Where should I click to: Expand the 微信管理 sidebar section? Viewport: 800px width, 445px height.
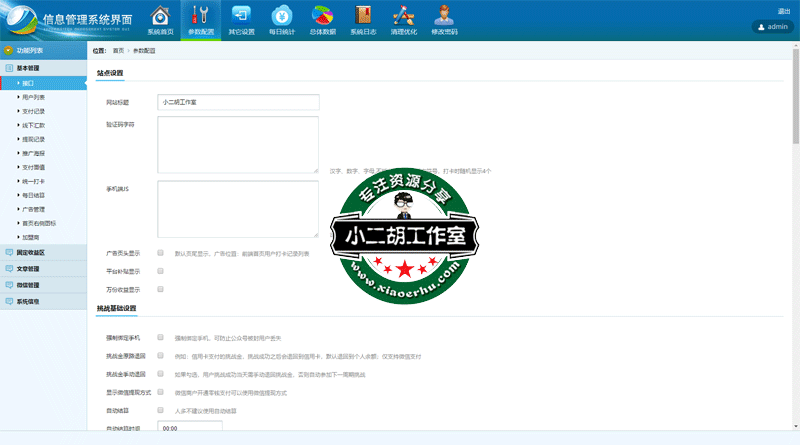(43, 285)
